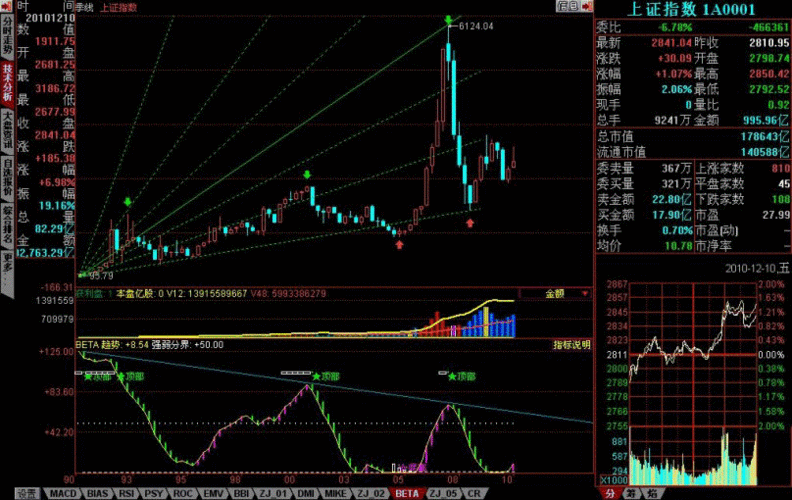This screenshot has height=500, width=792.
Task: Select the 焰 tab under intraday chart
Action: (652, 493)
